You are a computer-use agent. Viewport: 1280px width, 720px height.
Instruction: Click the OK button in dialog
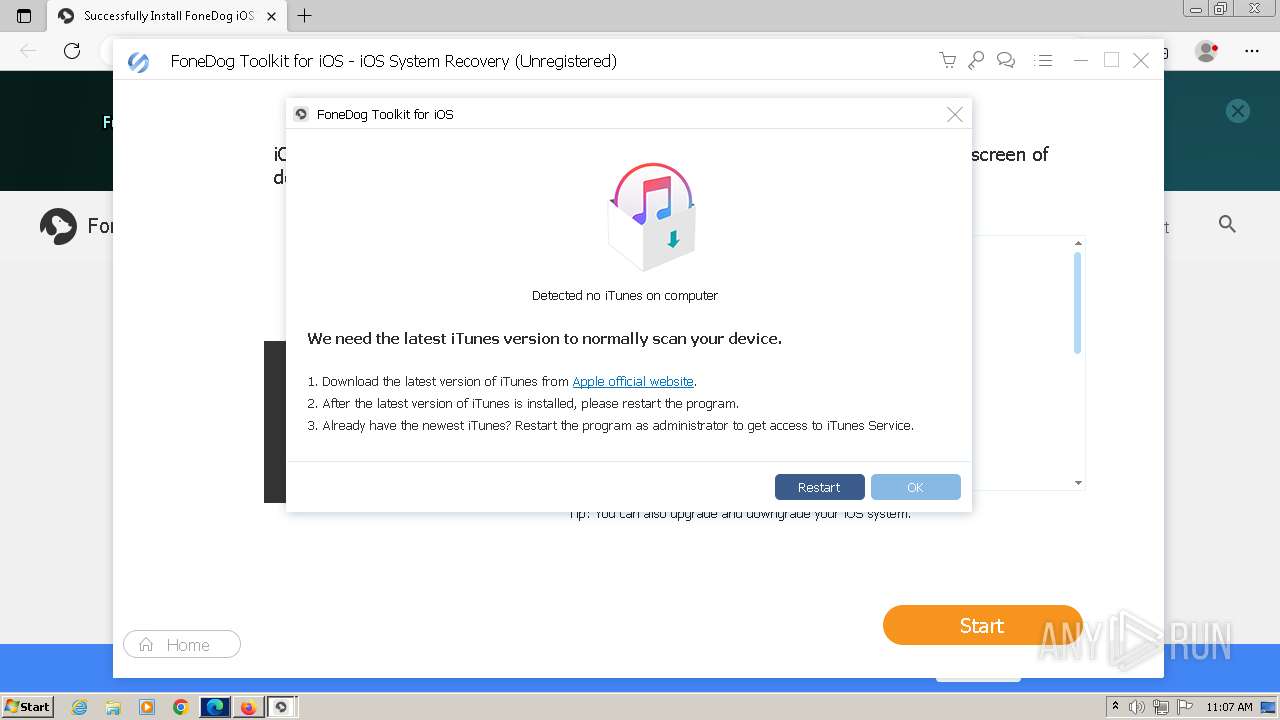click(915, 487)
